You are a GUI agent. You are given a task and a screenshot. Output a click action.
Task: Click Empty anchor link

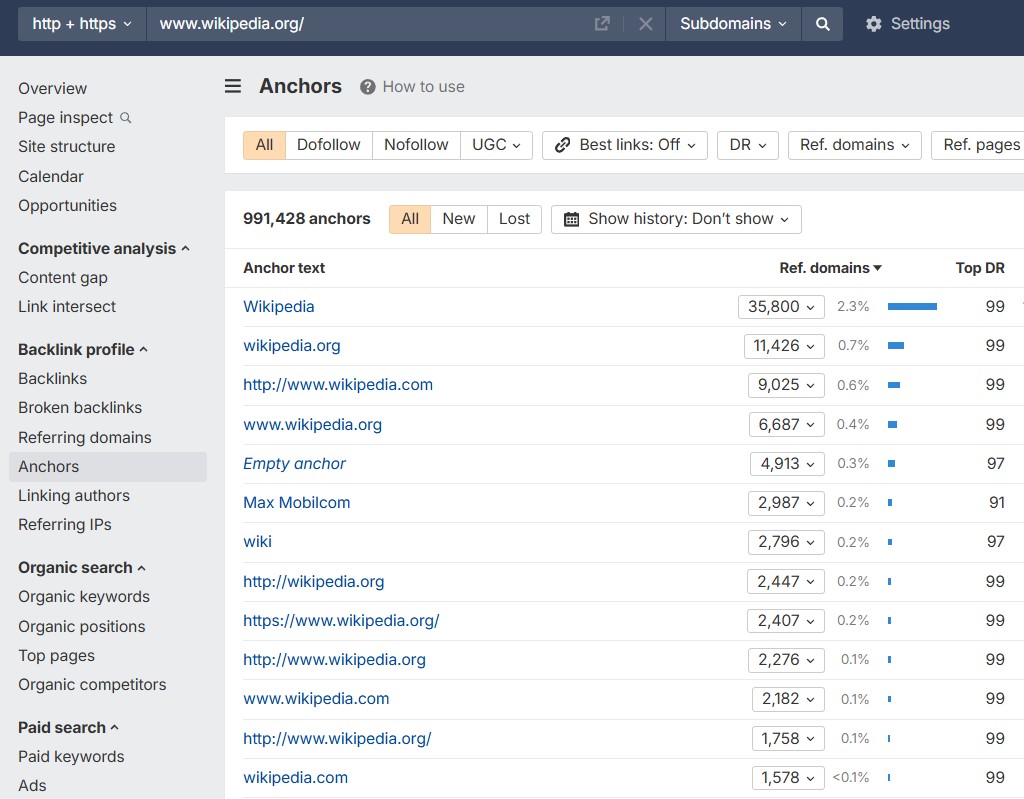coord(294,464)
